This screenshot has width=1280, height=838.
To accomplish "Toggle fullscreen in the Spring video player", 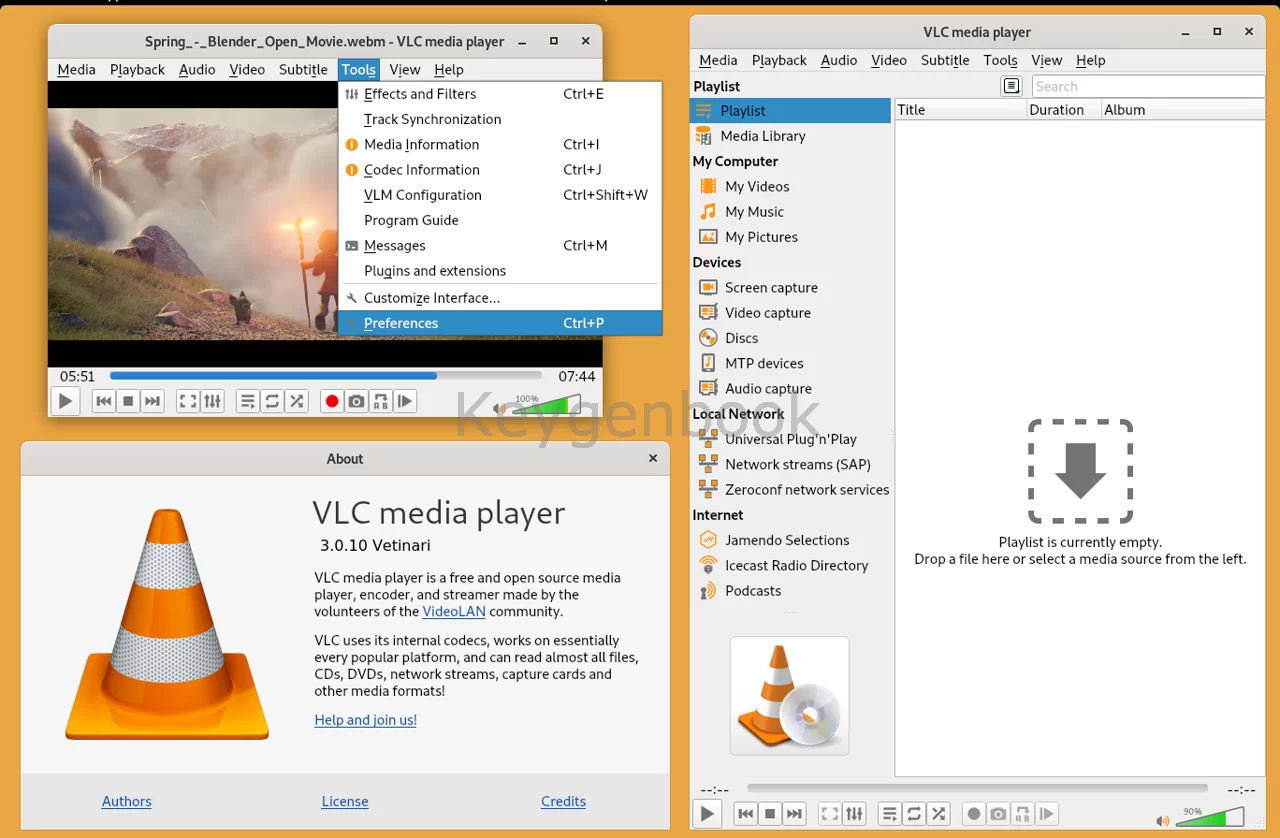I will [x=188, y=401].
